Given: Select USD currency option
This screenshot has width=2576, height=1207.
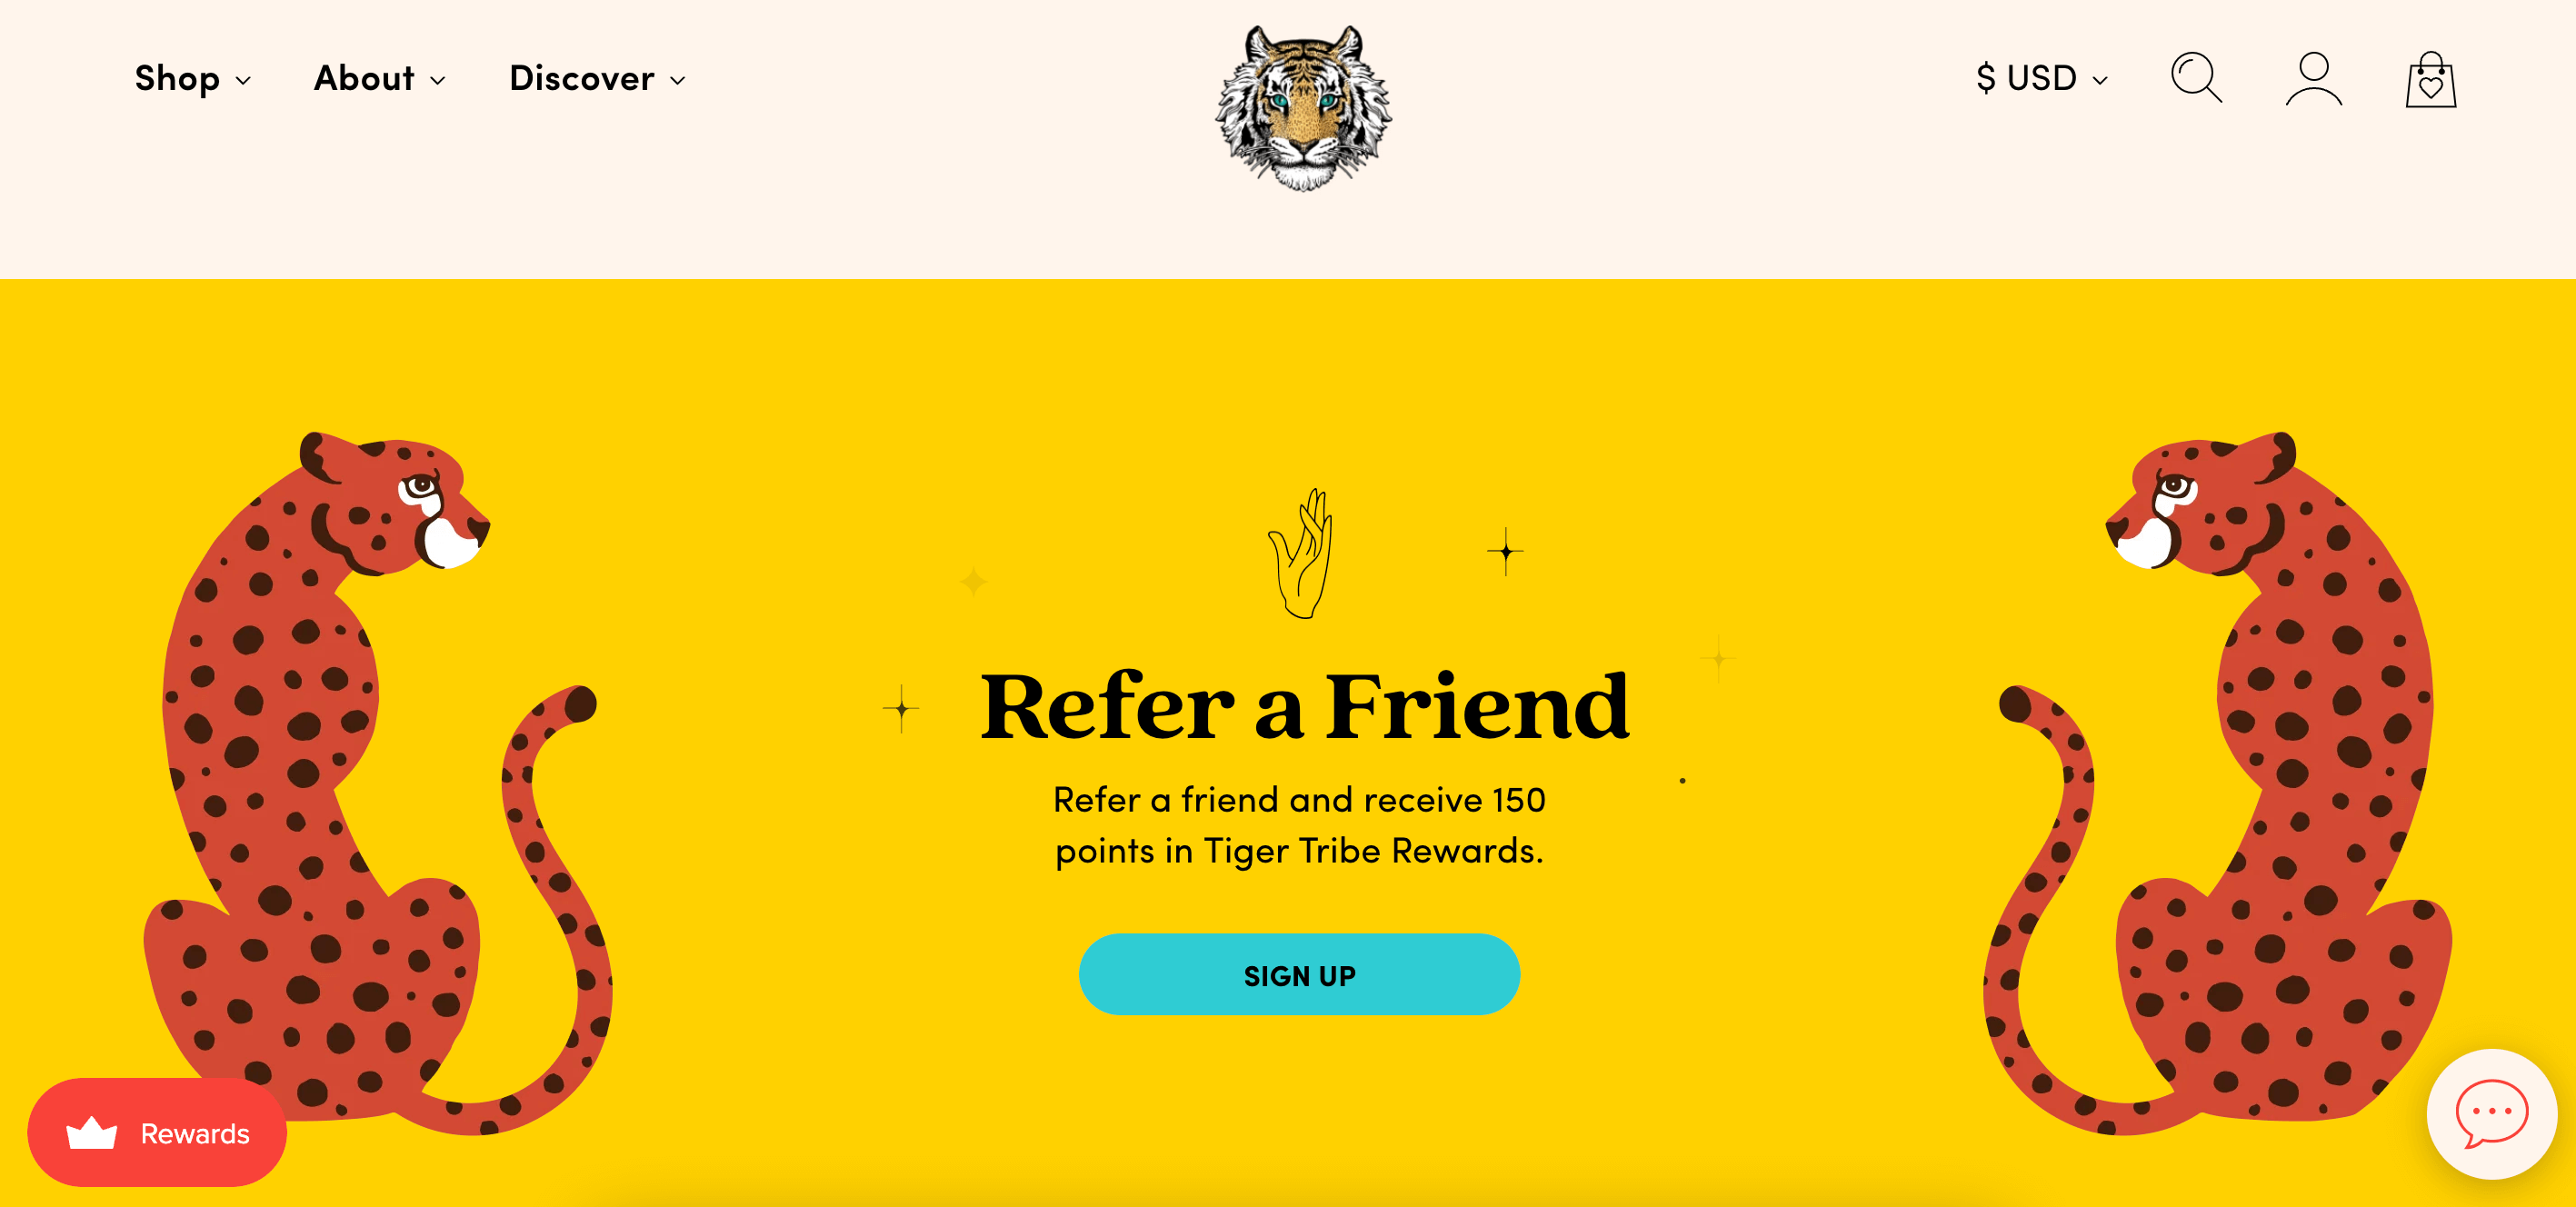Looking at the screenshot, I should coord(2043,77).
